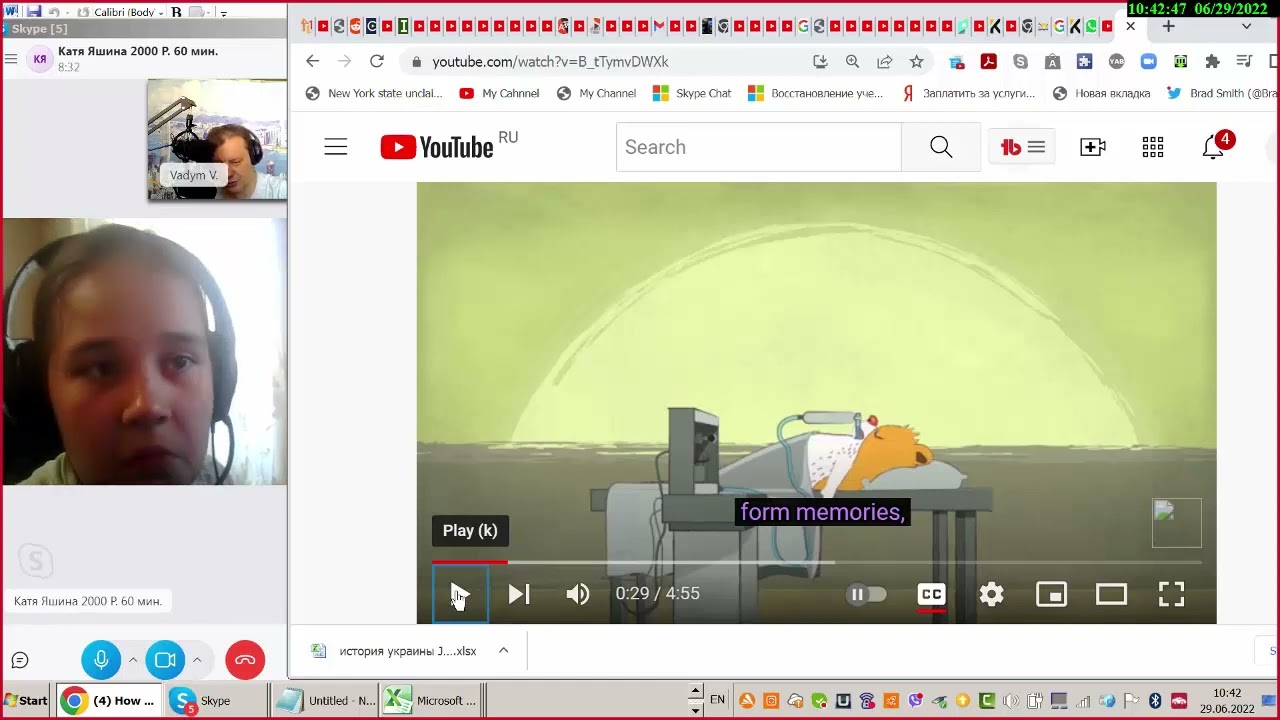The height and width of the screenshot is (720, 1280).
Task: Switch to Untitled Notepad taskbar button
Action: [x=327, y=701]
